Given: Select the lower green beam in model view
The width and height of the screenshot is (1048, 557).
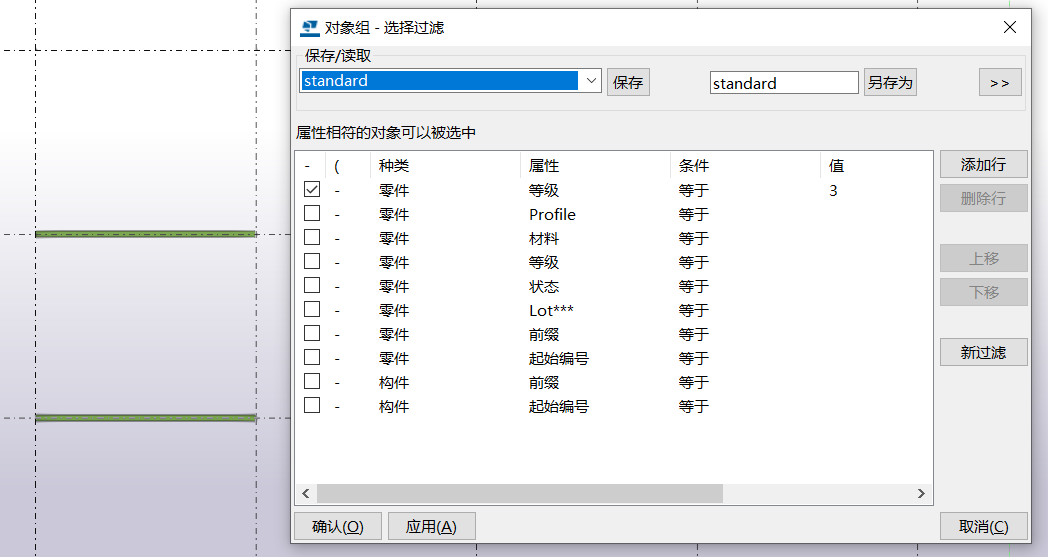Looking at the screenshot, I should (x=146, y=418).
